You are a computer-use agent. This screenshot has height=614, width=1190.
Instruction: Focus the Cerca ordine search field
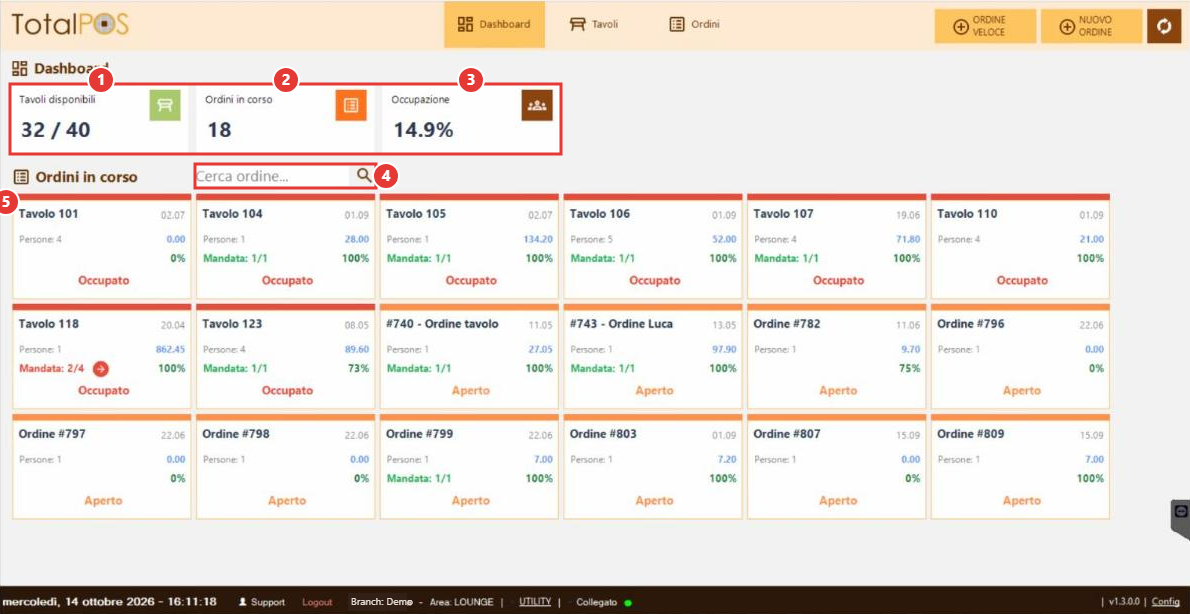273,176
